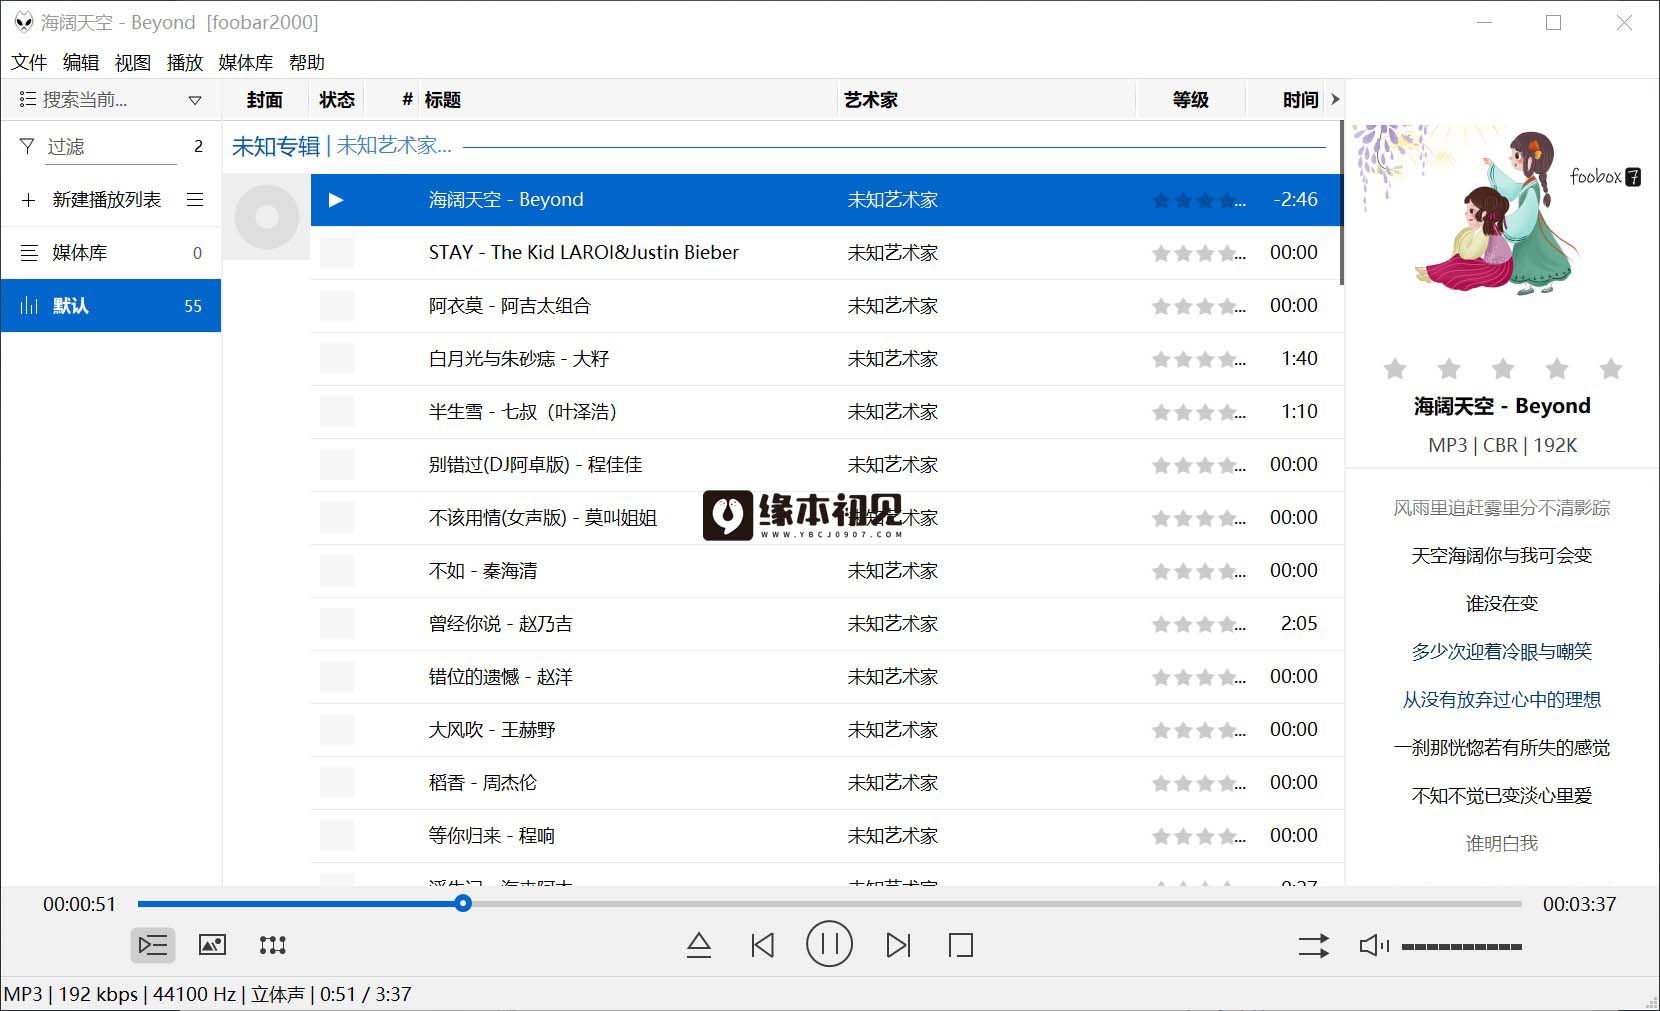Click lyric line 从没有放弃过心中的理想

1501,700
